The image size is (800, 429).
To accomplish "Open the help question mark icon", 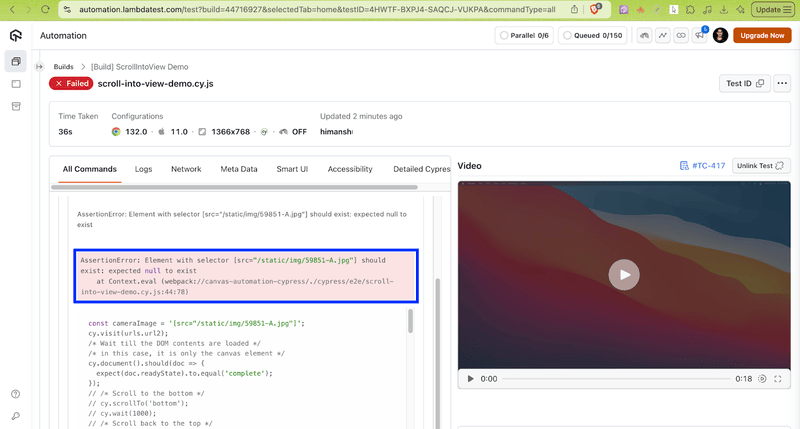I will 16,394.
